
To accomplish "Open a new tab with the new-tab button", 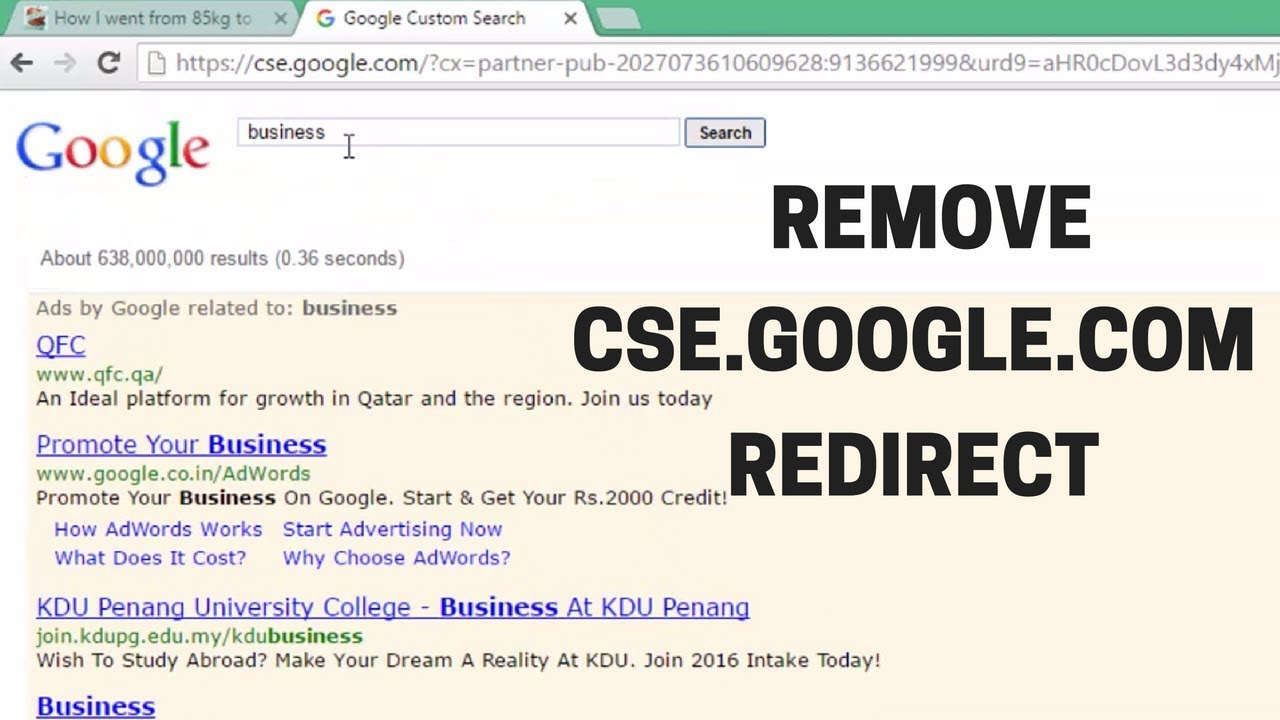I will 617,19.
